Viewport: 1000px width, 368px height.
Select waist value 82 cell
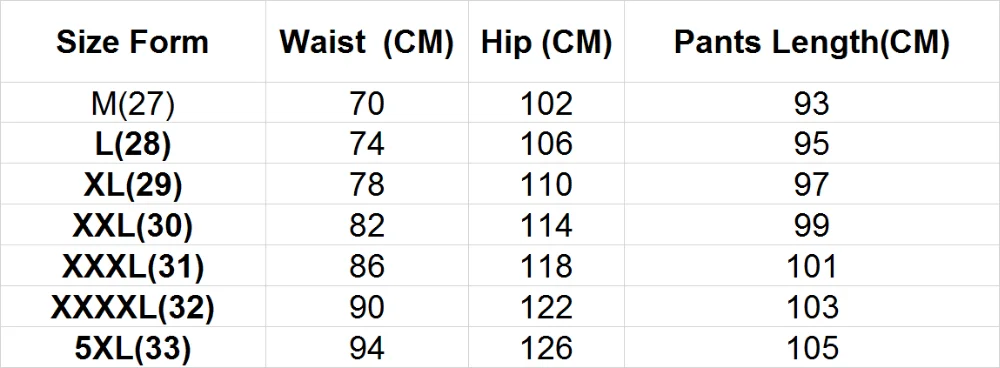pyautogui.click(x=367, y=225)
